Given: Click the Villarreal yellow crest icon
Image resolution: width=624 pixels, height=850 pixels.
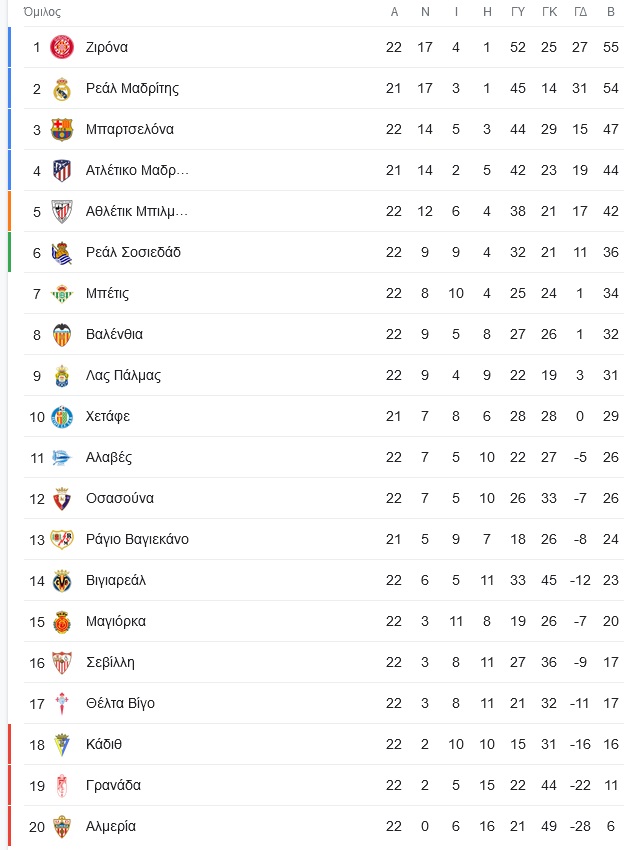Looking at the screenshot, I should tap(62, 581).
